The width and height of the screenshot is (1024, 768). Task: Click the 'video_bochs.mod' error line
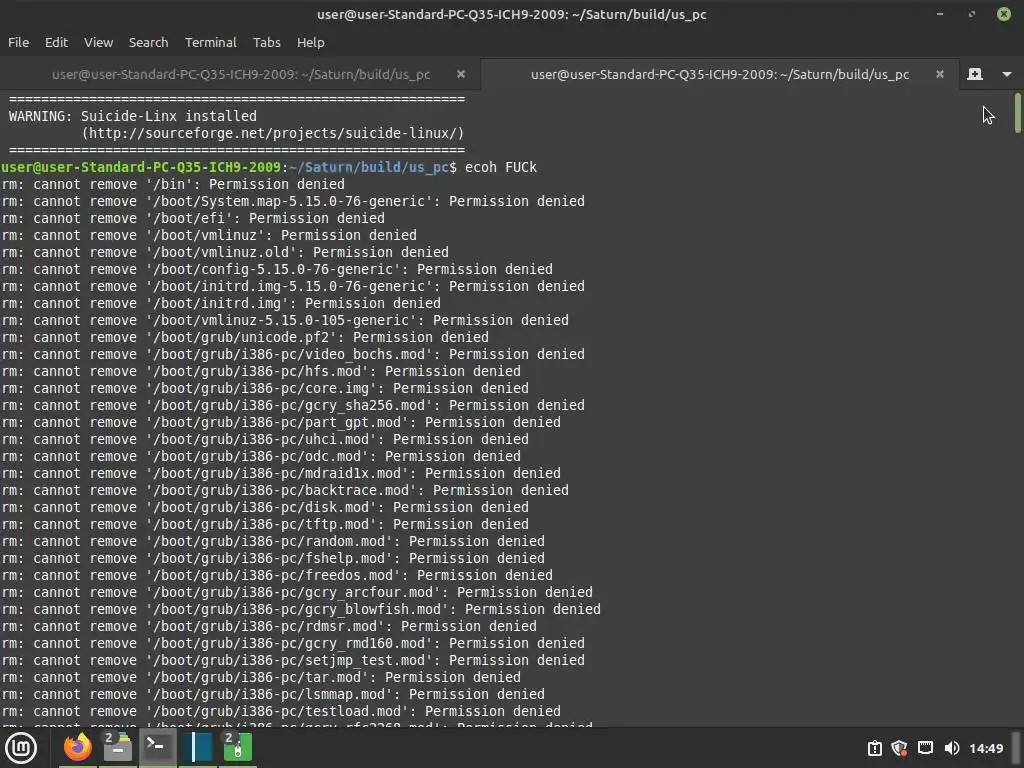293,354
